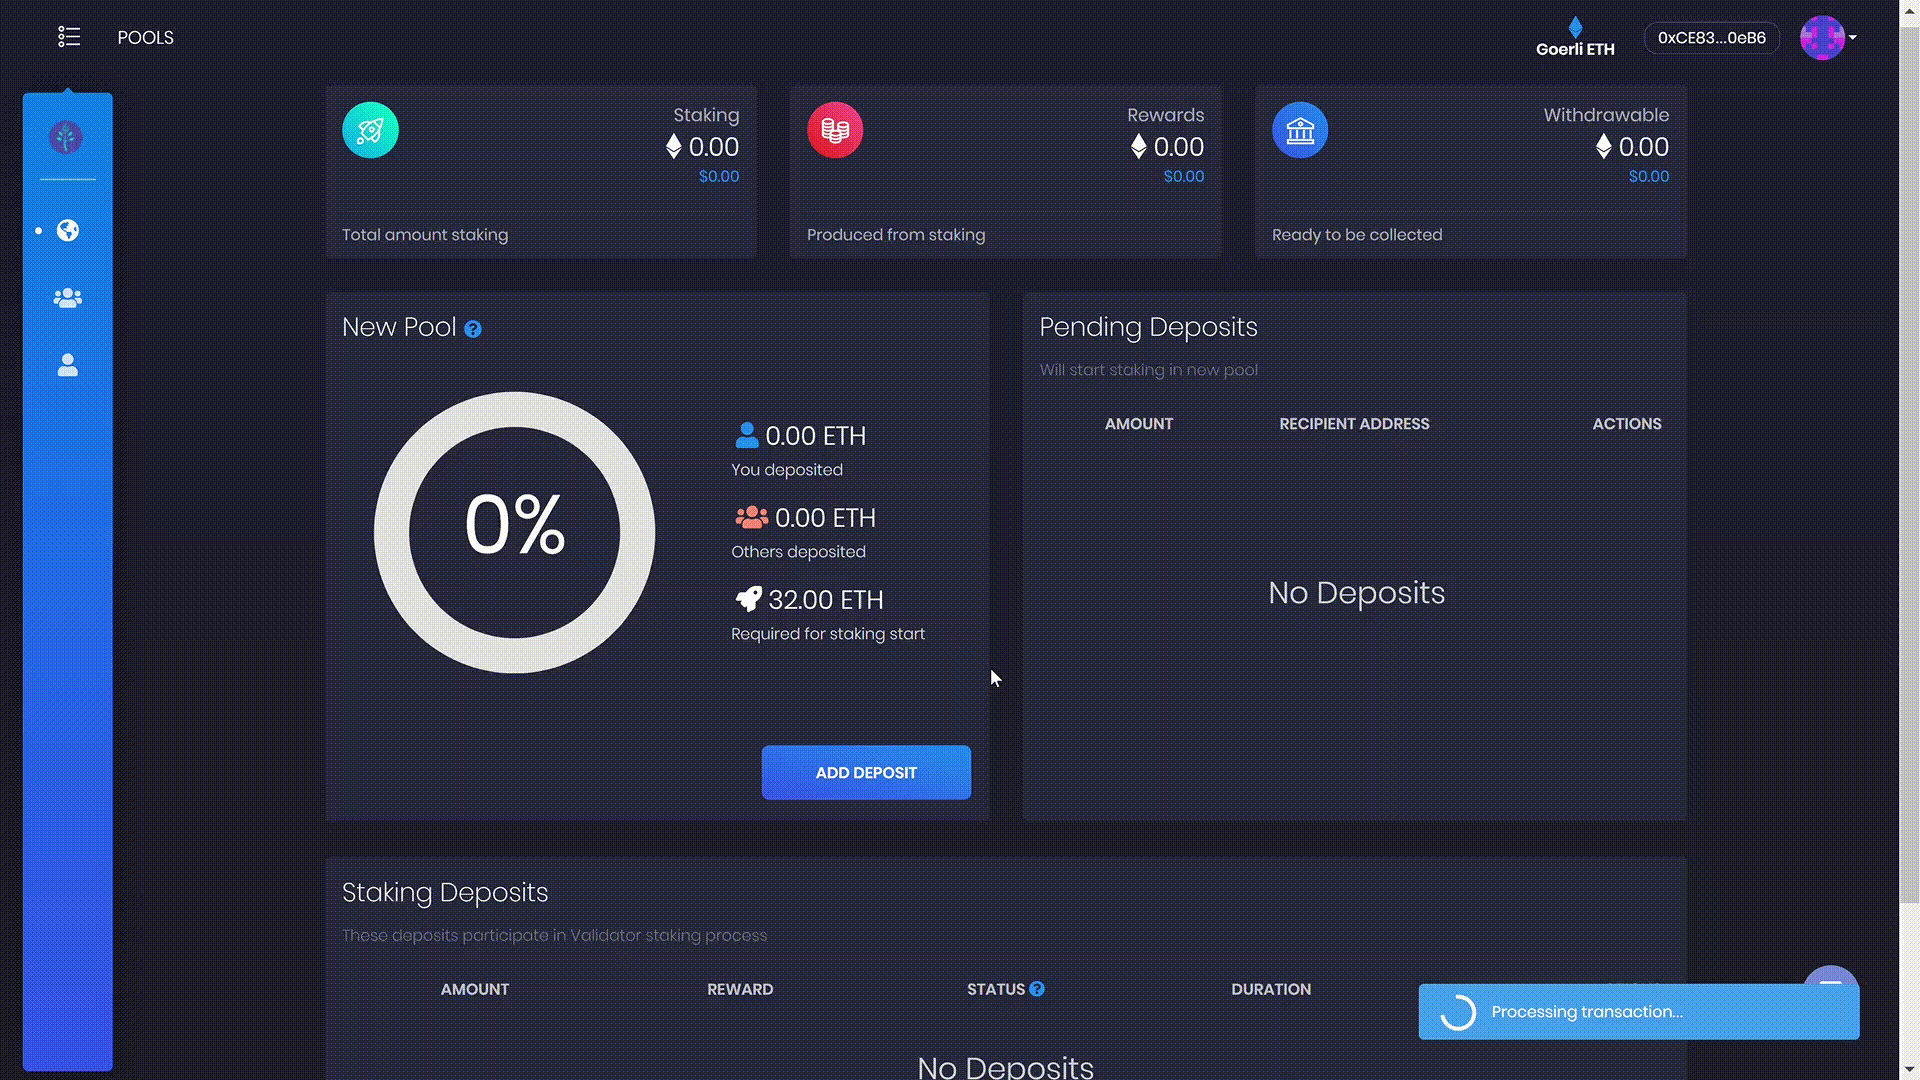The width and height of the screenshot is (1920, 1080).
Task: Expand the account avatar dropdown arrow
Action: pos(1853,38)
